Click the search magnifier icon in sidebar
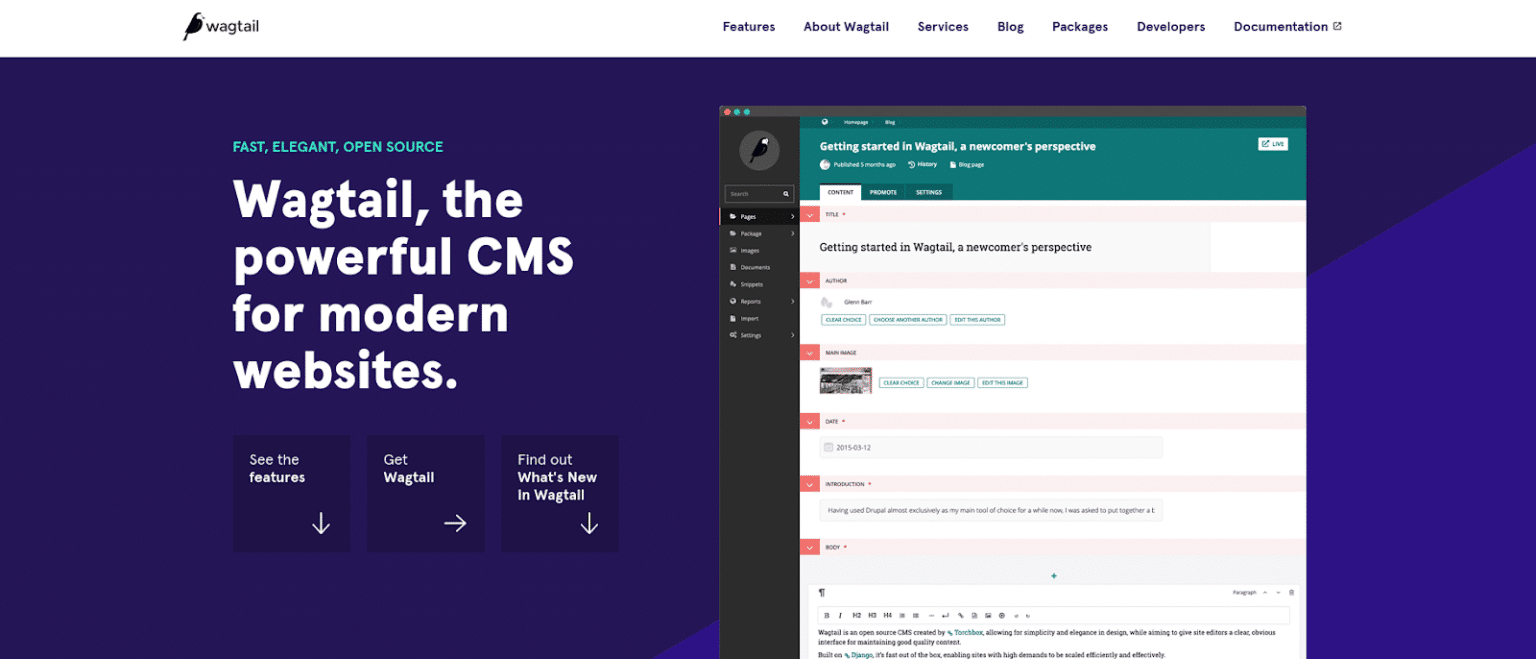This screenshot has height=659, width=1536. (786, 194)
